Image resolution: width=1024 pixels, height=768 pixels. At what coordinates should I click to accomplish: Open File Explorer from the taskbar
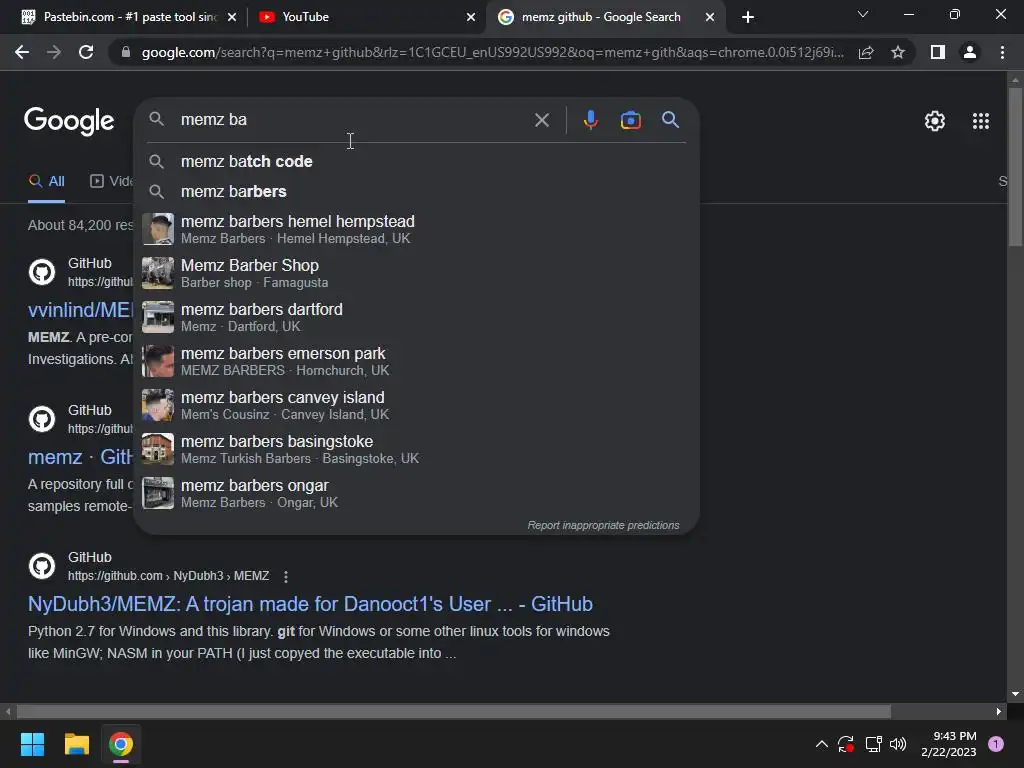coord(76,744)
